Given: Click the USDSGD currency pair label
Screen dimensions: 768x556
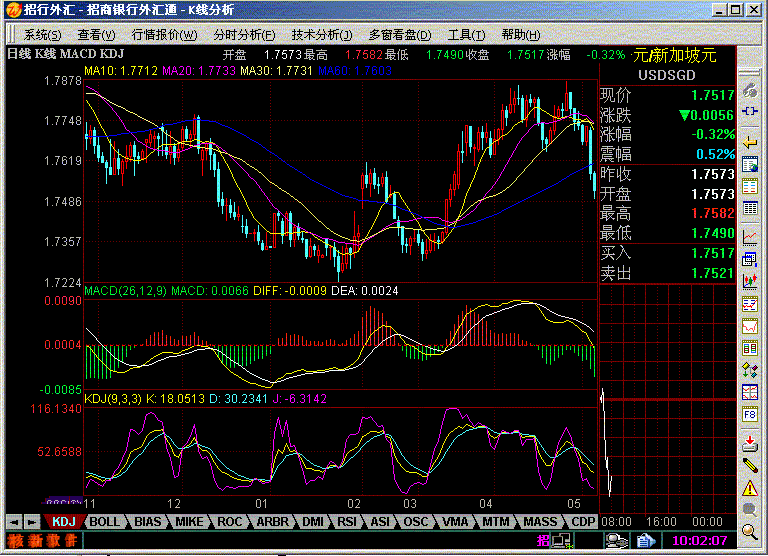Looking at the screenshot, I should coord(667,75).
